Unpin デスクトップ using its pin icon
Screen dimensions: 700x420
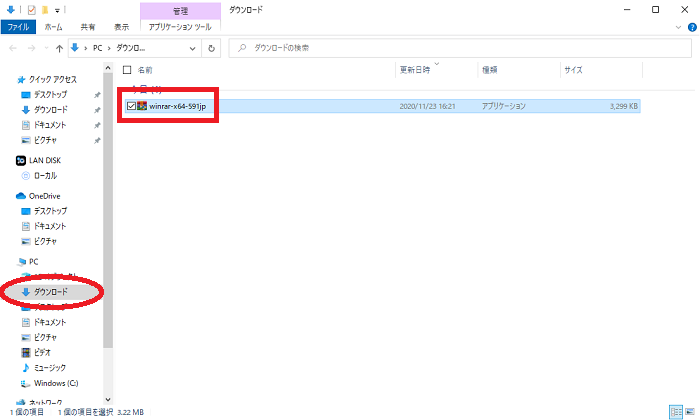(97, 95)
